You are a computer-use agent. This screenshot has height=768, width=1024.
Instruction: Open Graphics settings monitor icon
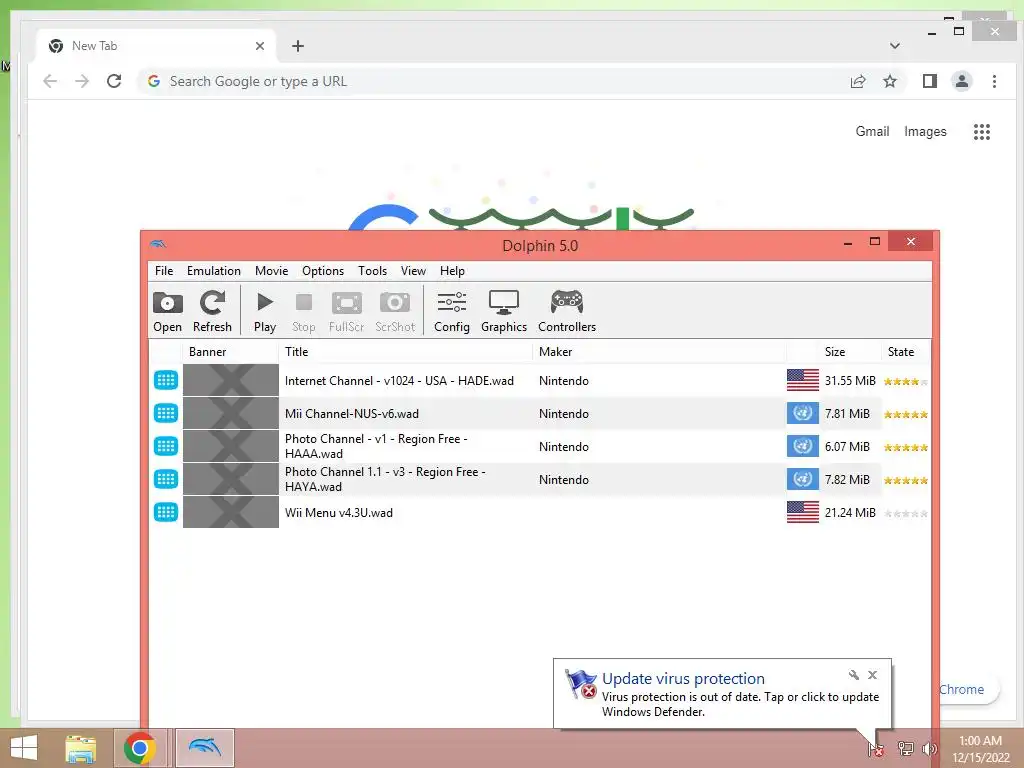(504, 311)
